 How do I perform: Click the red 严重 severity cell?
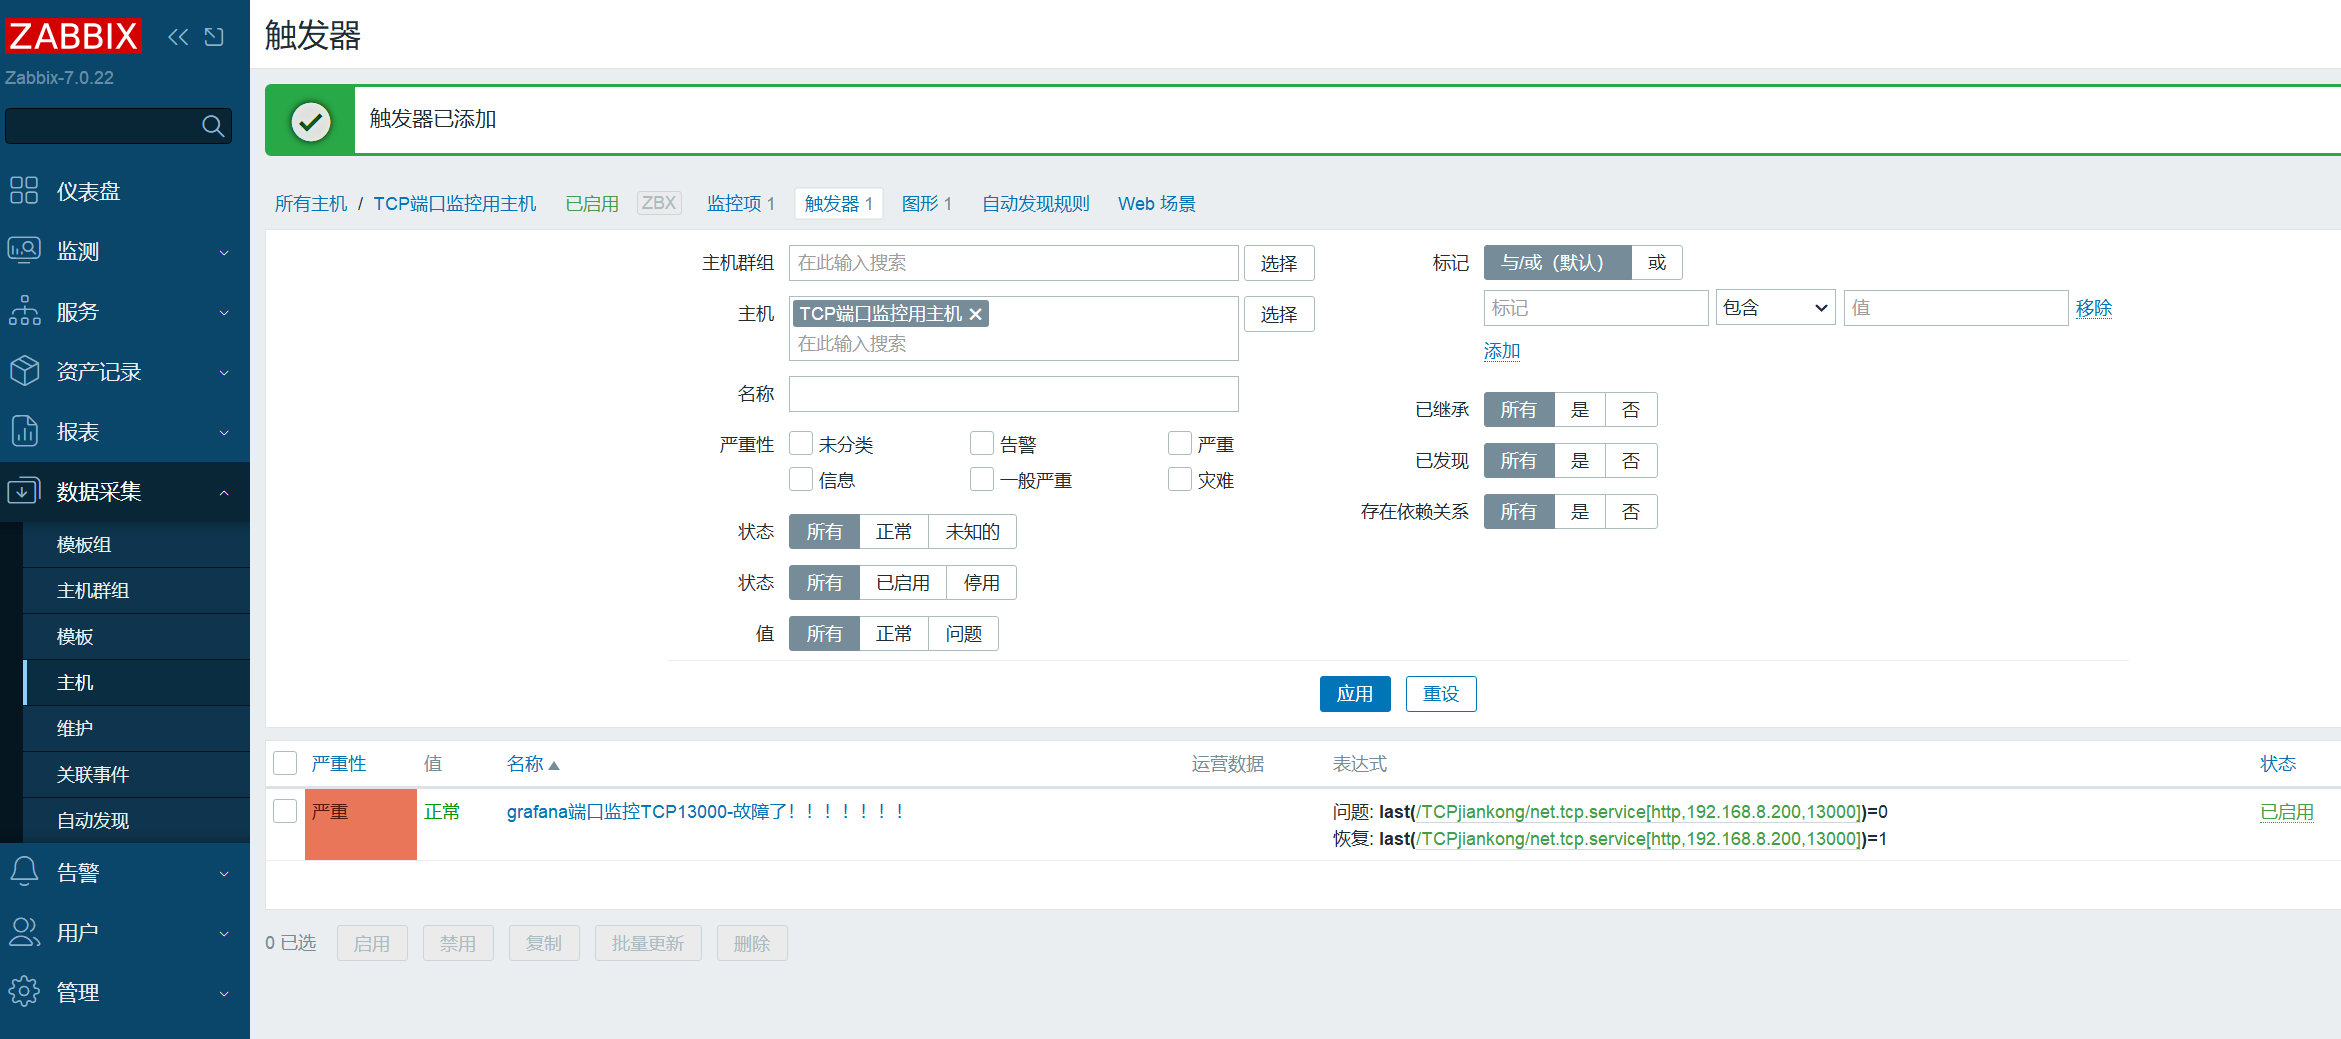[x=360, y=824]
